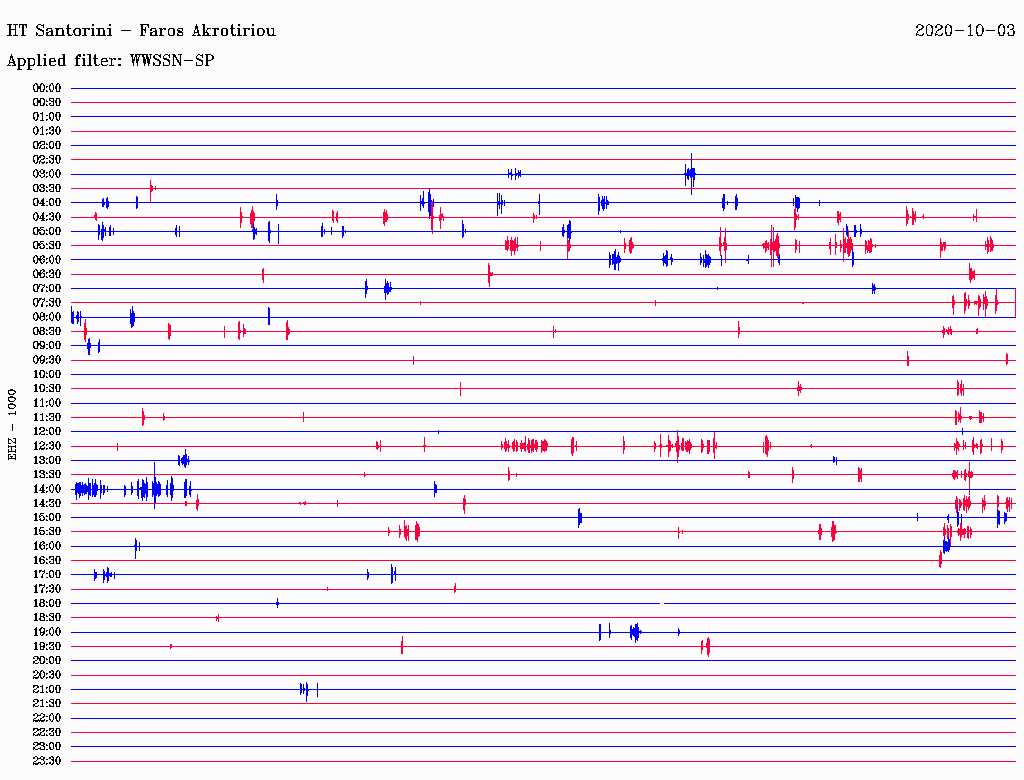This screenshot has width=1024, height=780.
Task: Select the 16:30 time label
Action: tap(46, 561)
